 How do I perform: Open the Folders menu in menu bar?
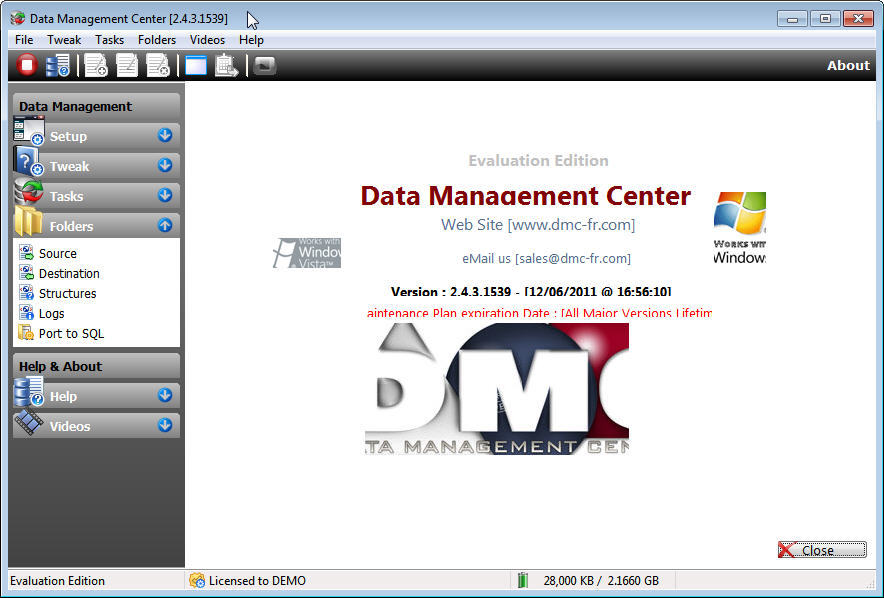[x=157, y=40]
